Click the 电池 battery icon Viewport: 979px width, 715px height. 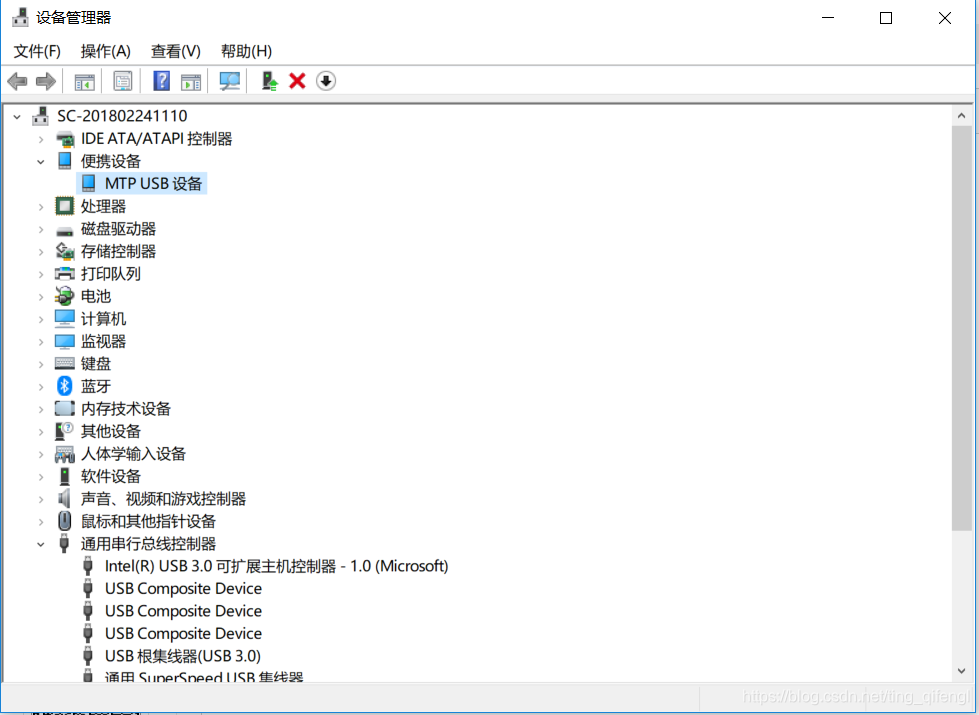[x=65, y=296]
